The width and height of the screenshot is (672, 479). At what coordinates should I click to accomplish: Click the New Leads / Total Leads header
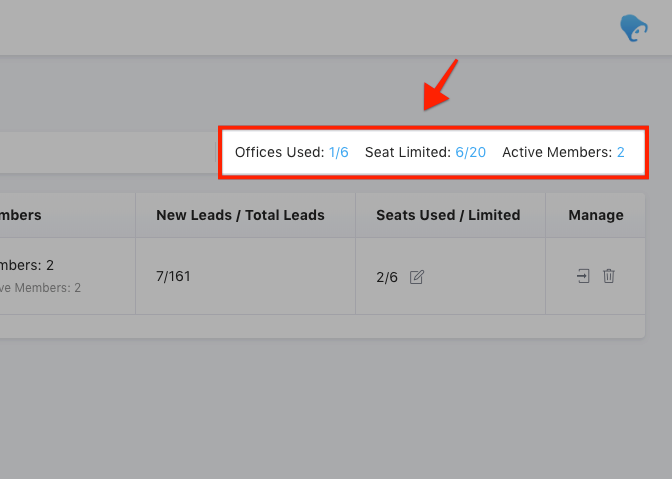click(x=240, y=215)
